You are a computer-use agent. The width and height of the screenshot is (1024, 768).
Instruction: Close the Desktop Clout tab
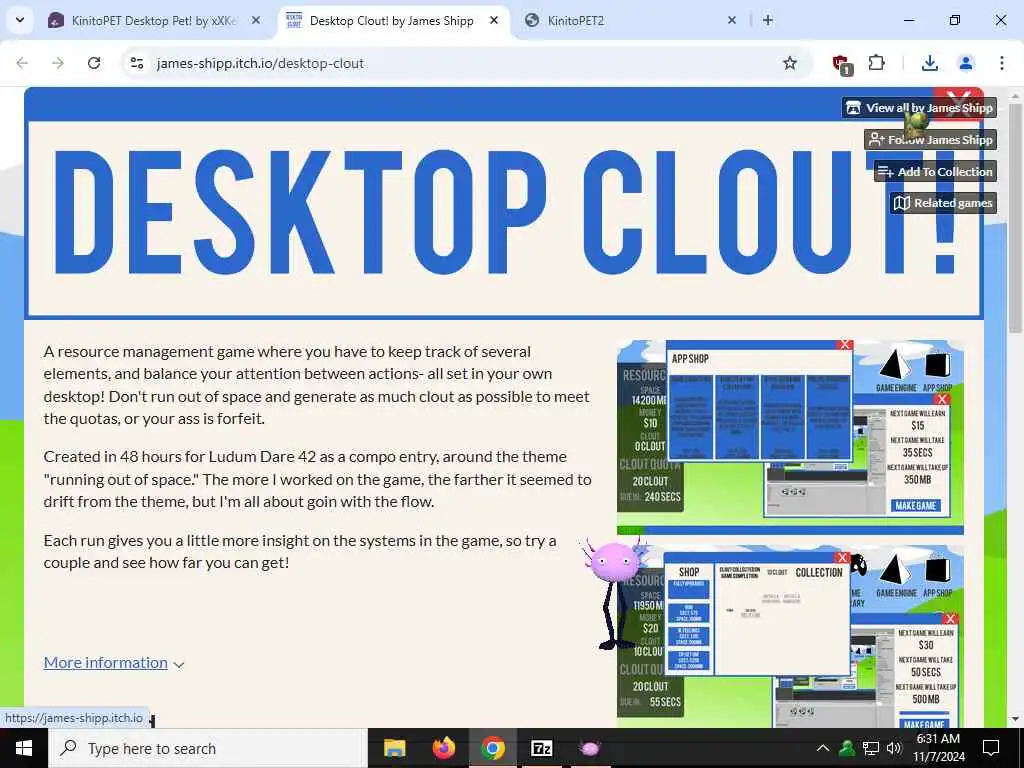pos(494,20)
